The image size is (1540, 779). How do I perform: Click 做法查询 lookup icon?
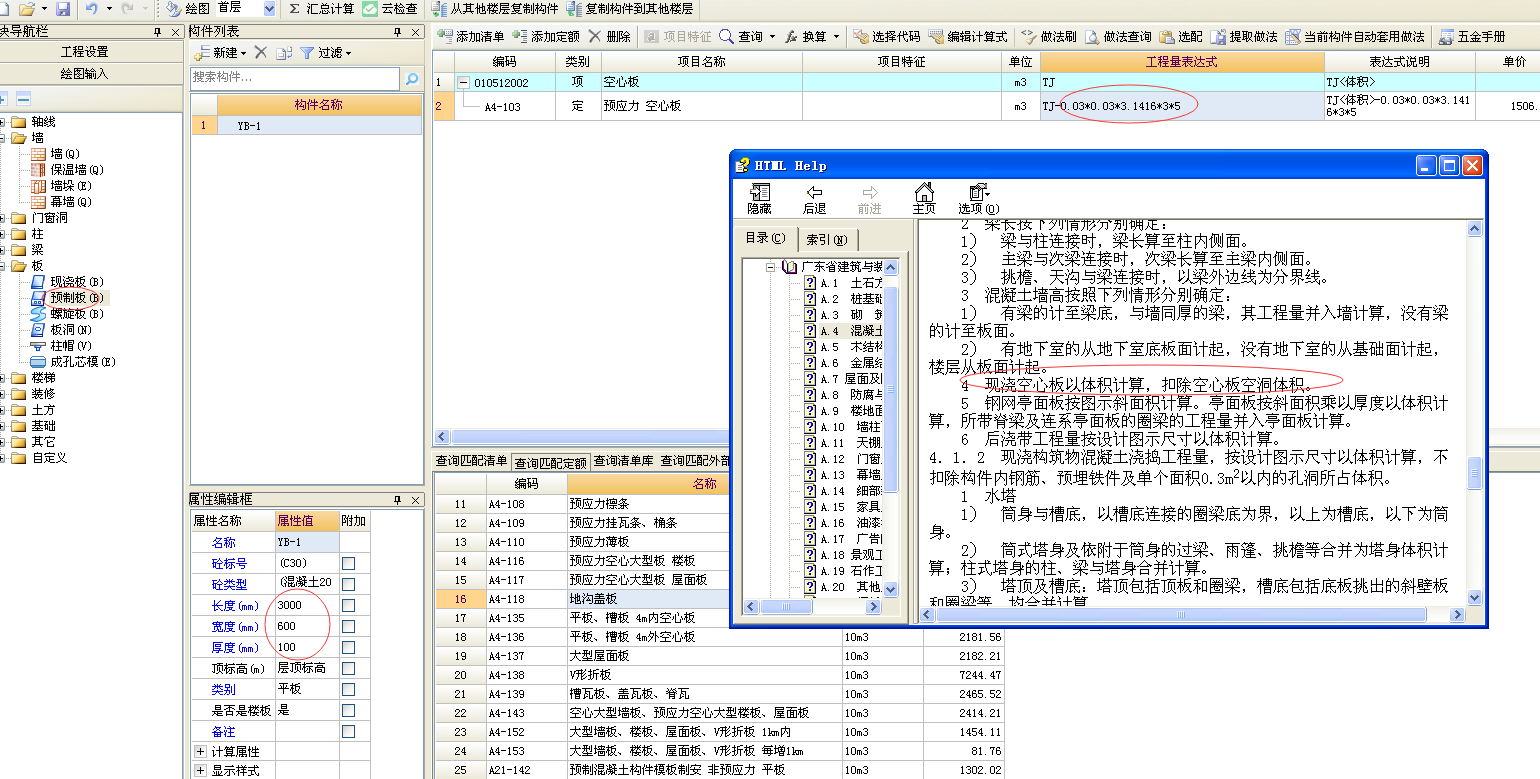click(x=1092, y=36)
